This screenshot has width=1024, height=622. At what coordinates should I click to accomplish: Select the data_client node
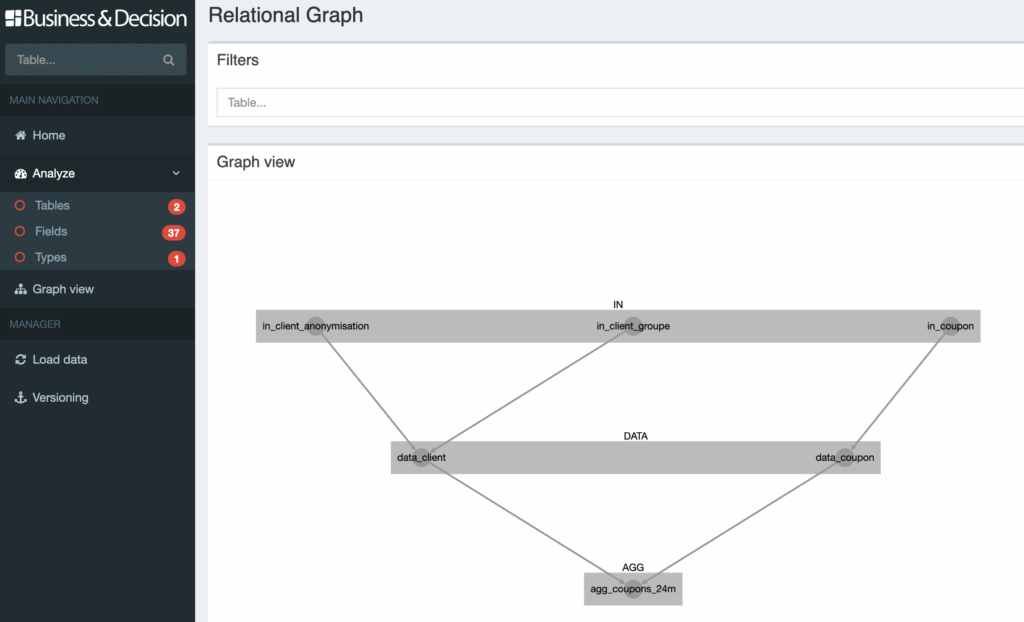tap(421, 457)
